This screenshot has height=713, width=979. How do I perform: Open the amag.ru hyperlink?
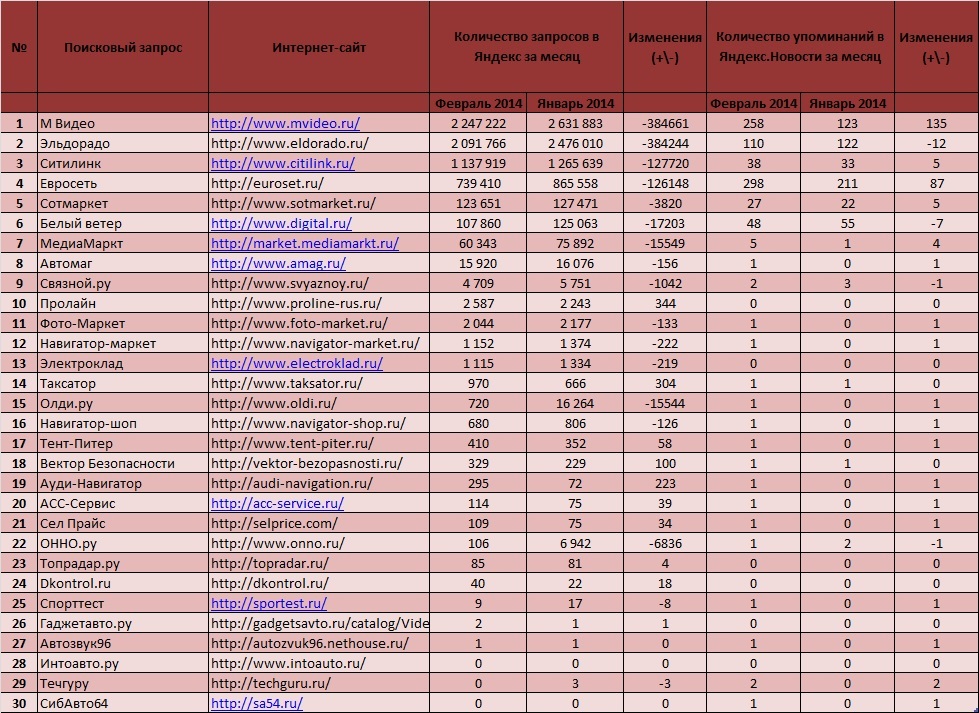tap(278, 263)
